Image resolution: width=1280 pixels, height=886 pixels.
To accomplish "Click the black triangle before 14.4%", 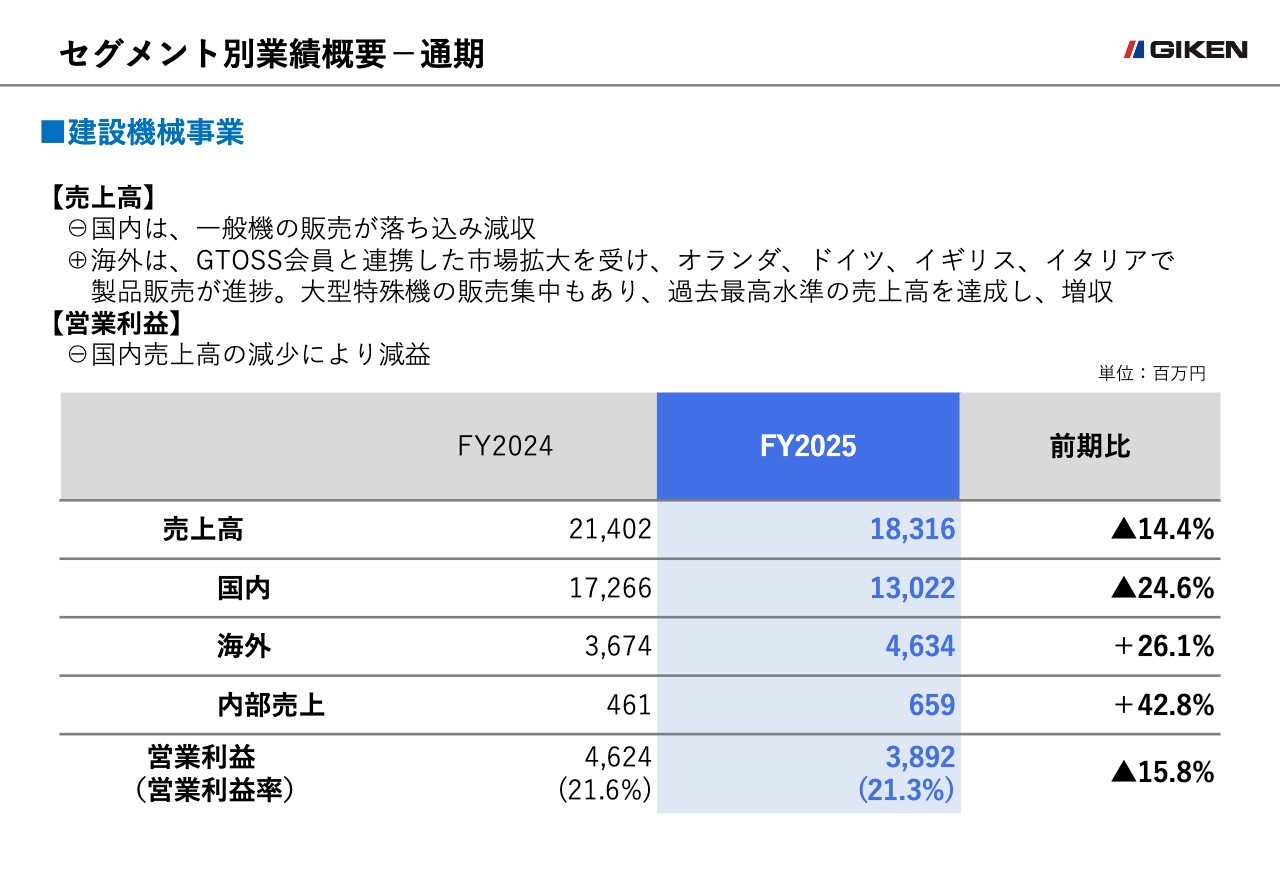I will (1121, 530).
